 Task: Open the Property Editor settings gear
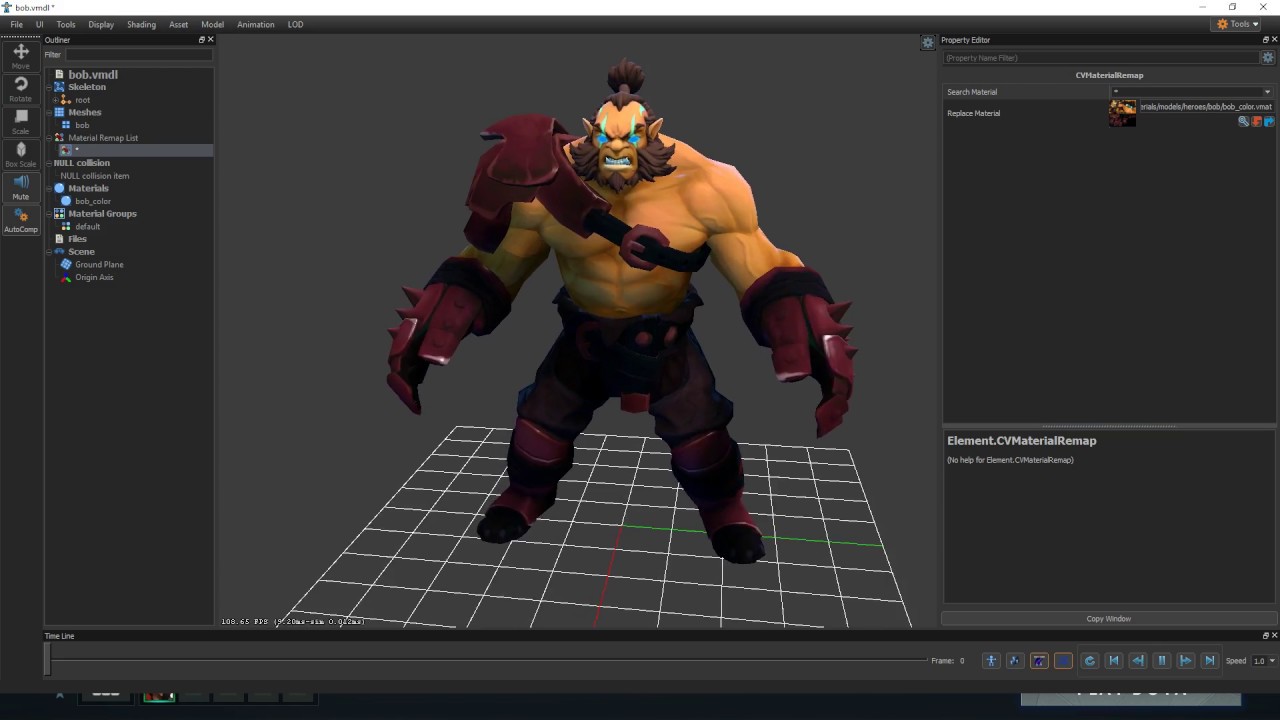coord(1268,58)
